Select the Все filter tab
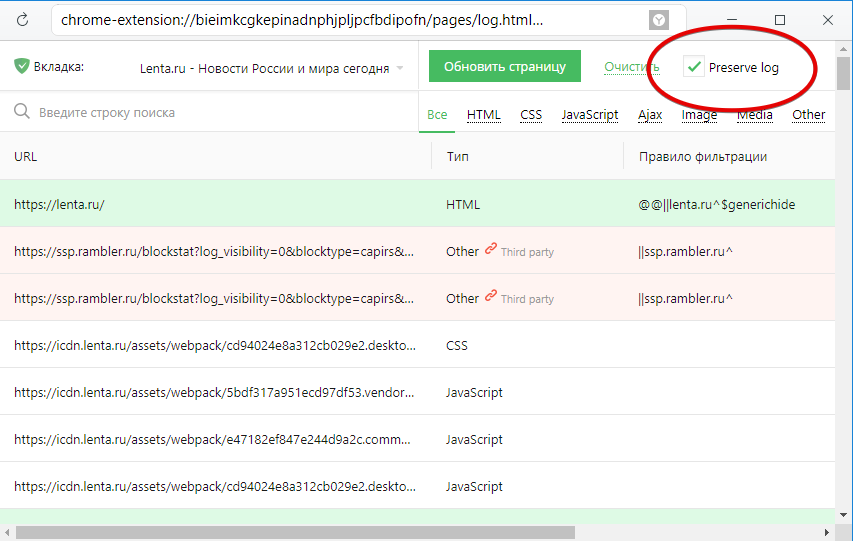Screen dimensions: 853x541 pos(437,115)
